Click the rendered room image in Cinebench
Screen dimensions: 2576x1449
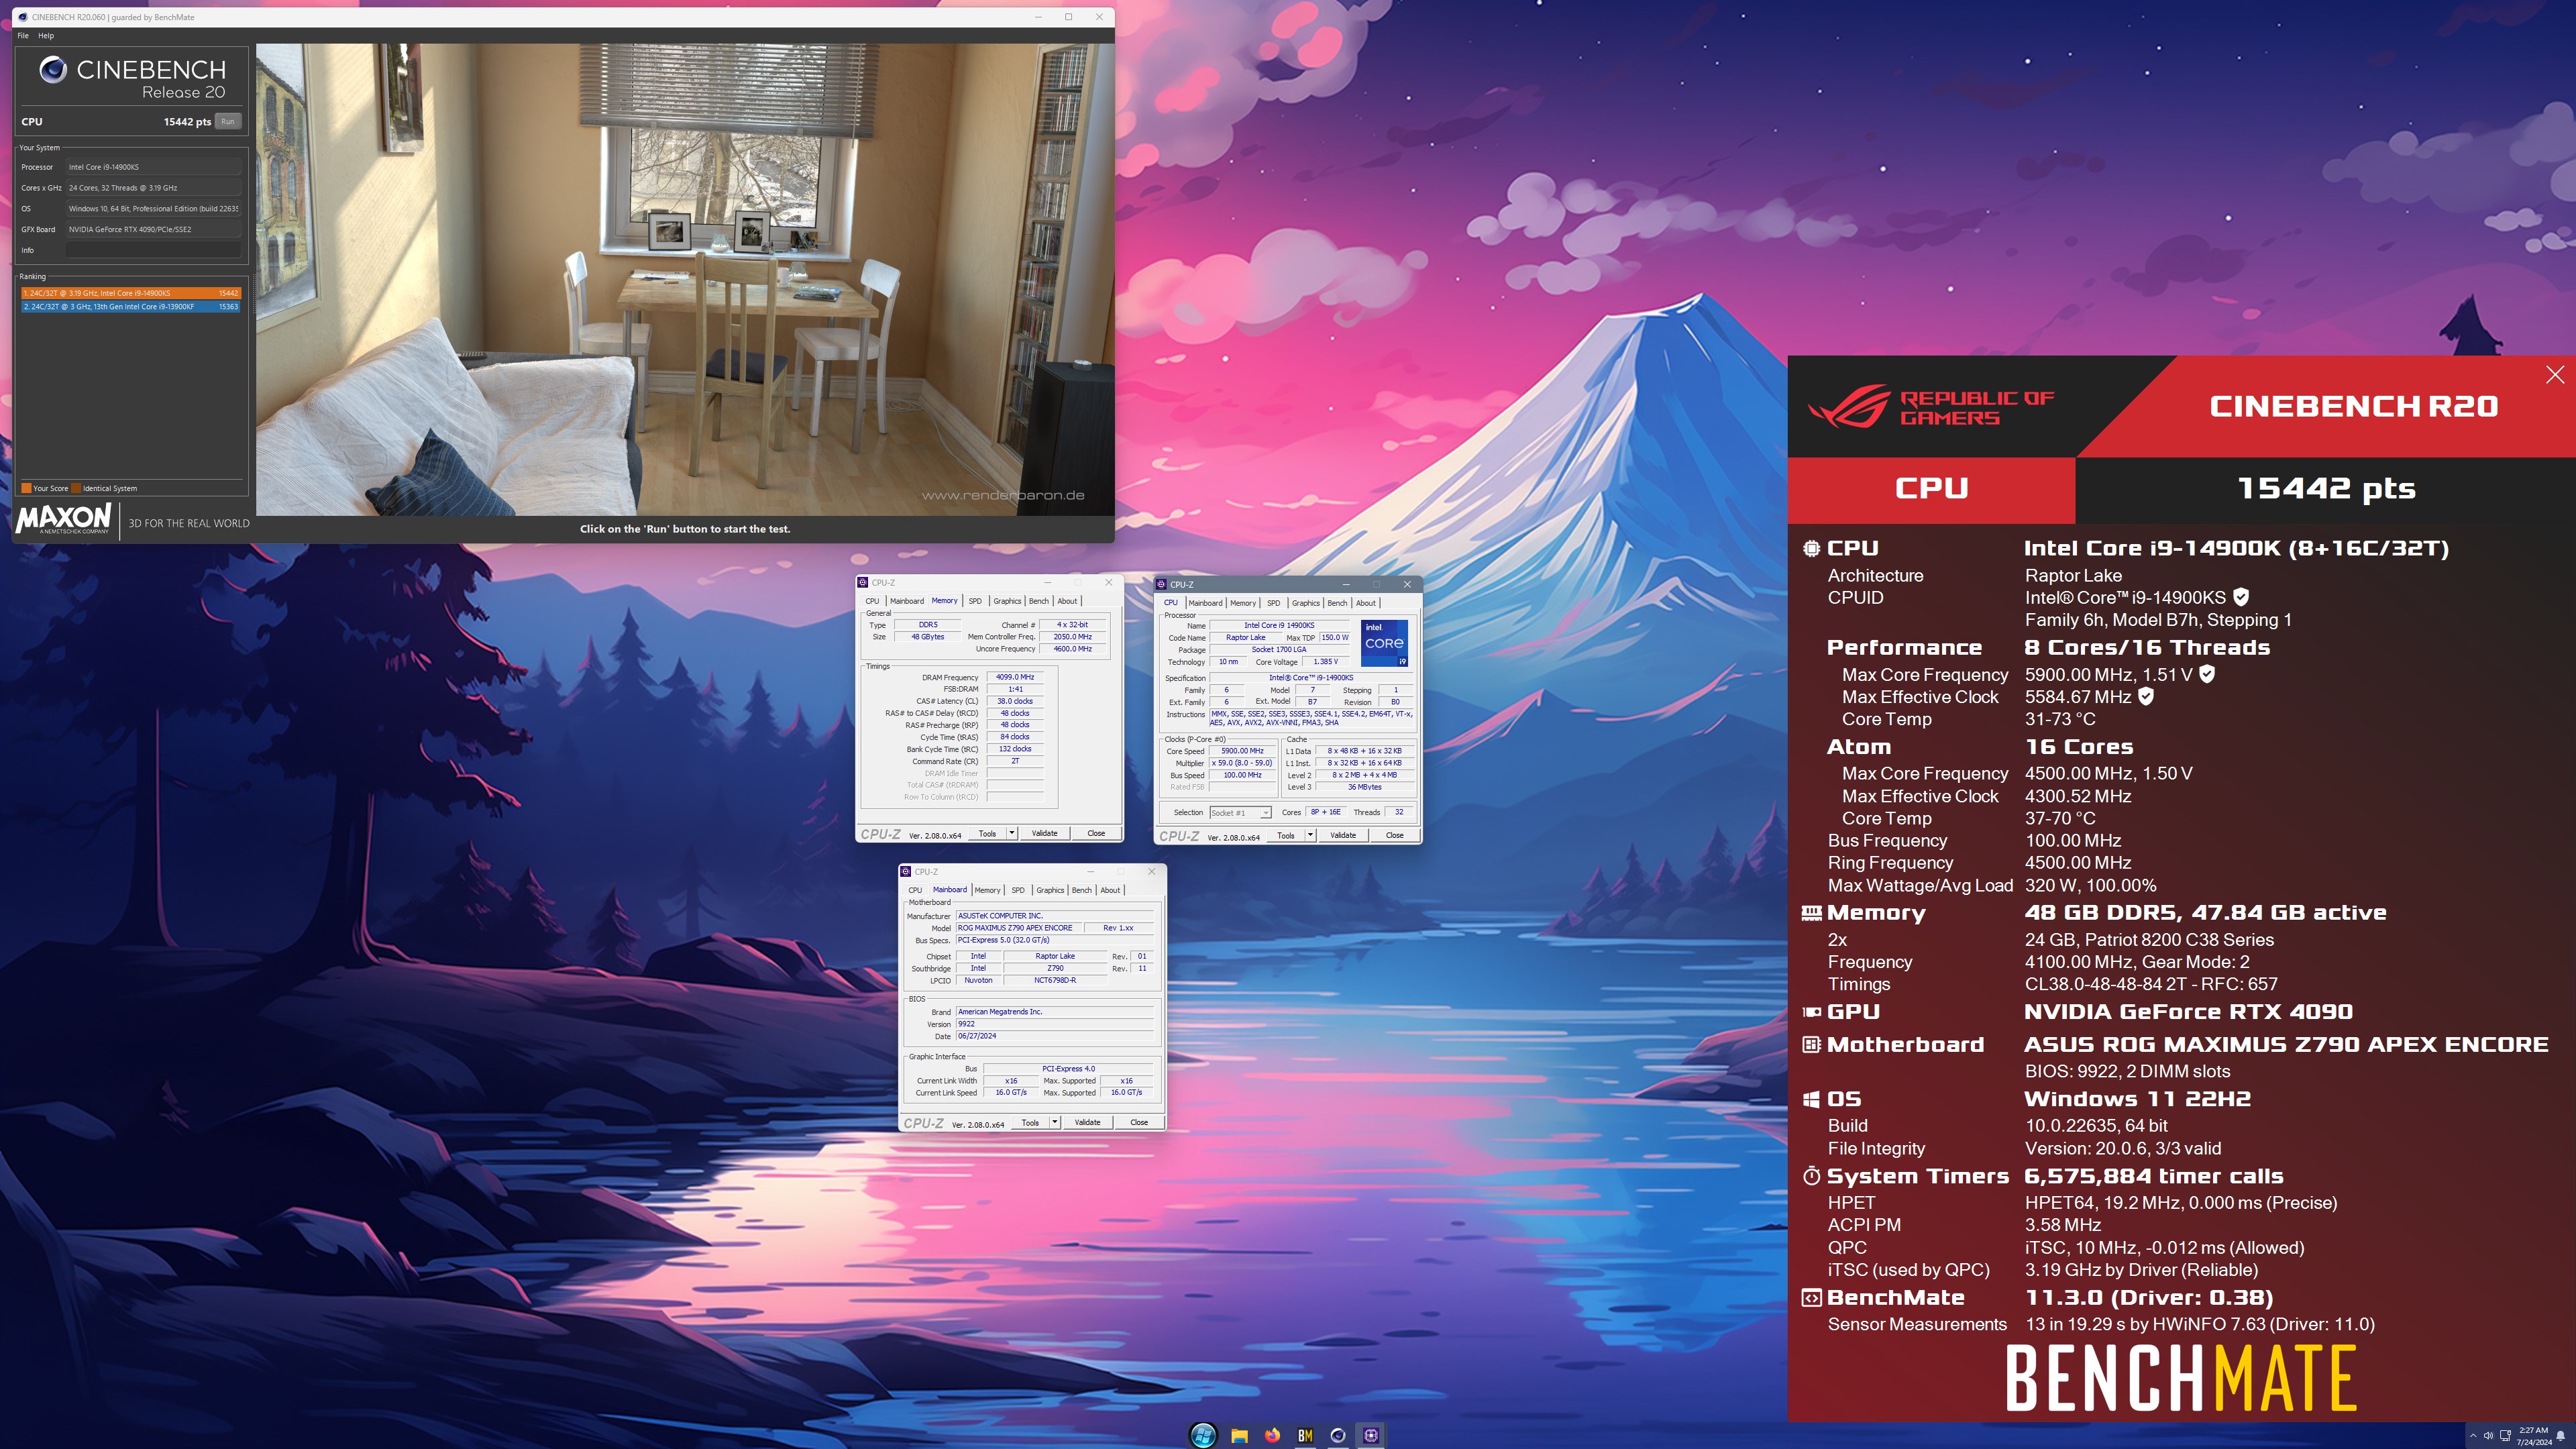click(x=685, y=280)
